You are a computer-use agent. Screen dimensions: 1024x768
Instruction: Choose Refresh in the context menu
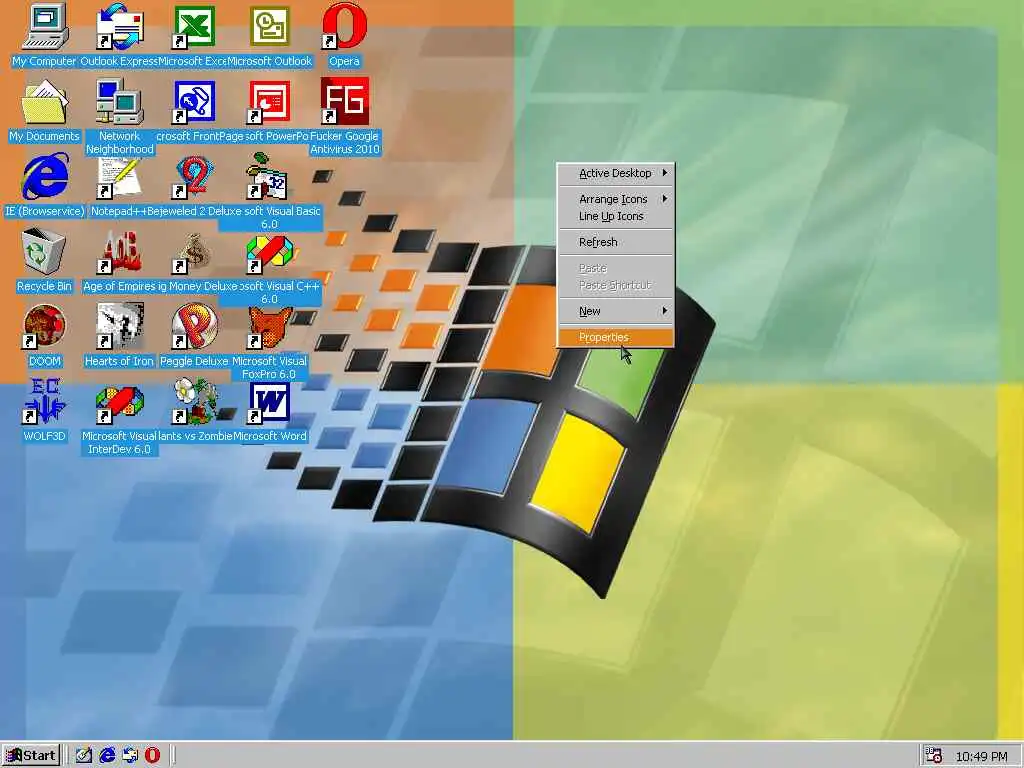pos(616,242)
